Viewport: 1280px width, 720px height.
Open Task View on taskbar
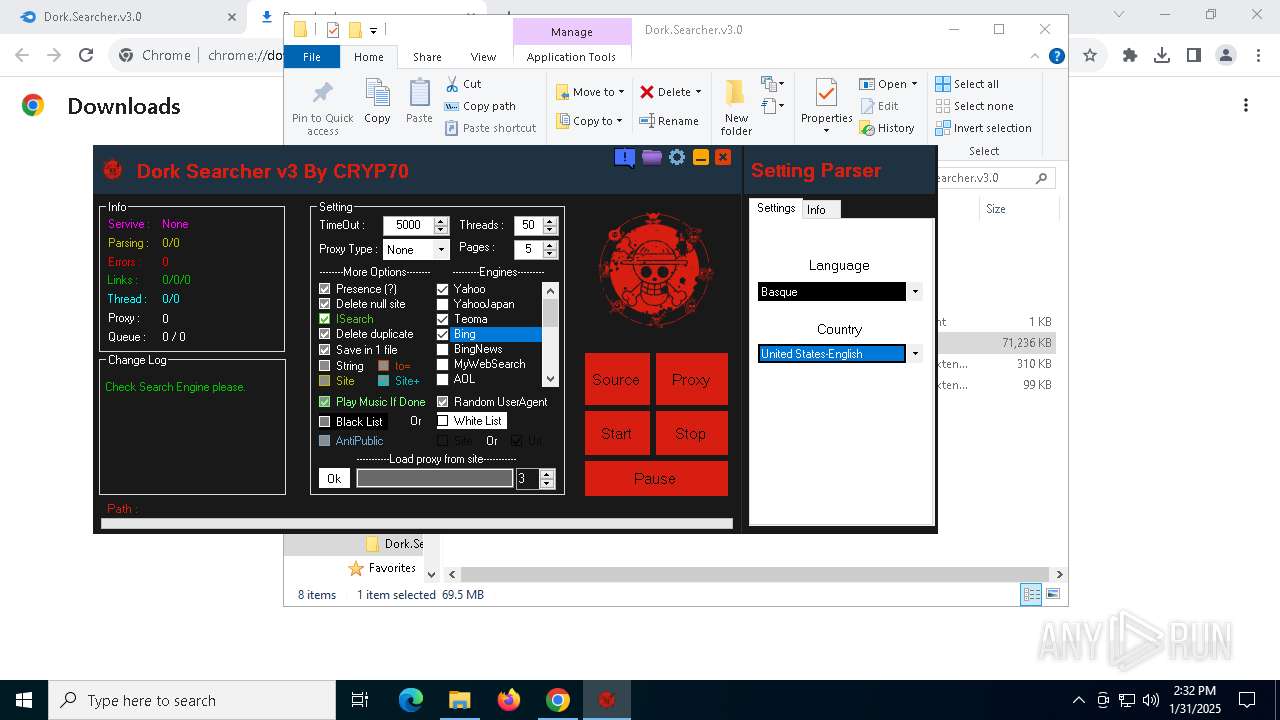coord(360,700)
